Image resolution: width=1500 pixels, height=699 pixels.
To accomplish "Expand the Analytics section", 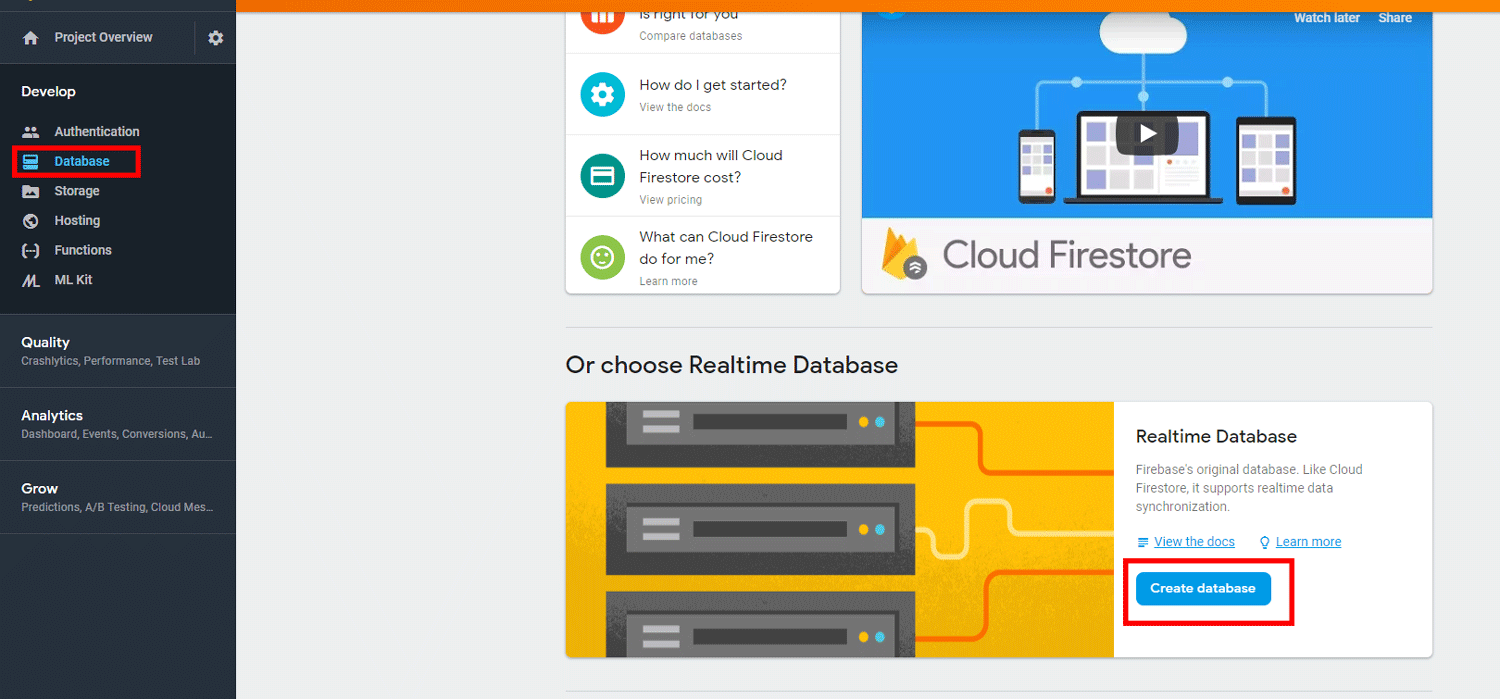I will (x=52, y=415).
